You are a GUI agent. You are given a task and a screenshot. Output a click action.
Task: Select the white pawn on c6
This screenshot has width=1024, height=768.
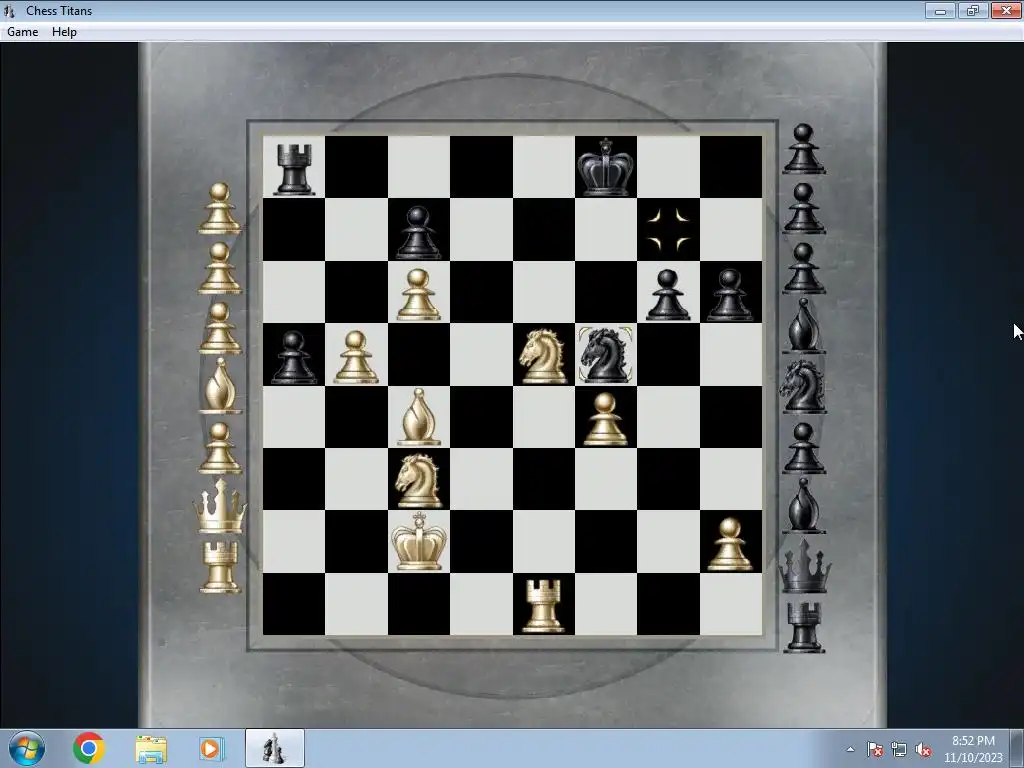(418, 295)
